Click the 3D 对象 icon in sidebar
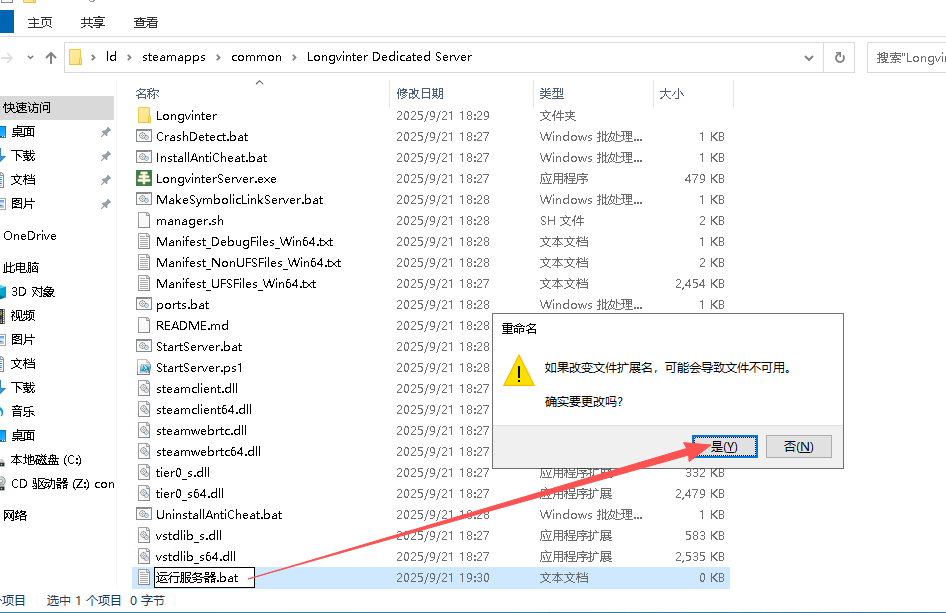 click(x=4, y=292)
